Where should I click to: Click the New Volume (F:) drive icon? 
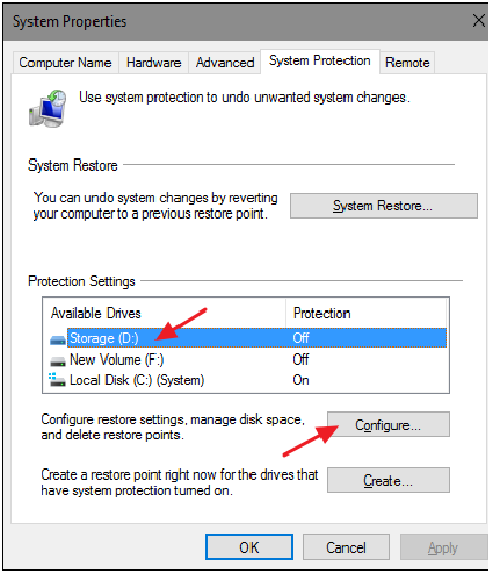coord(58,361)
